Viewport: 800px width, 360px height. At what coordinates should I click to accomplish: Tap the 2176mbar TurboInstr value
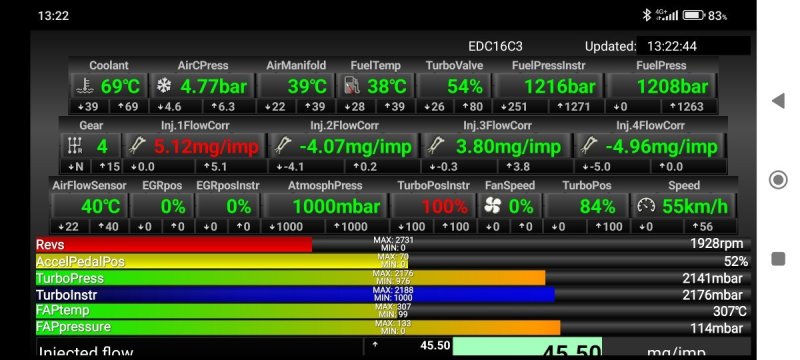coord(712,295)
